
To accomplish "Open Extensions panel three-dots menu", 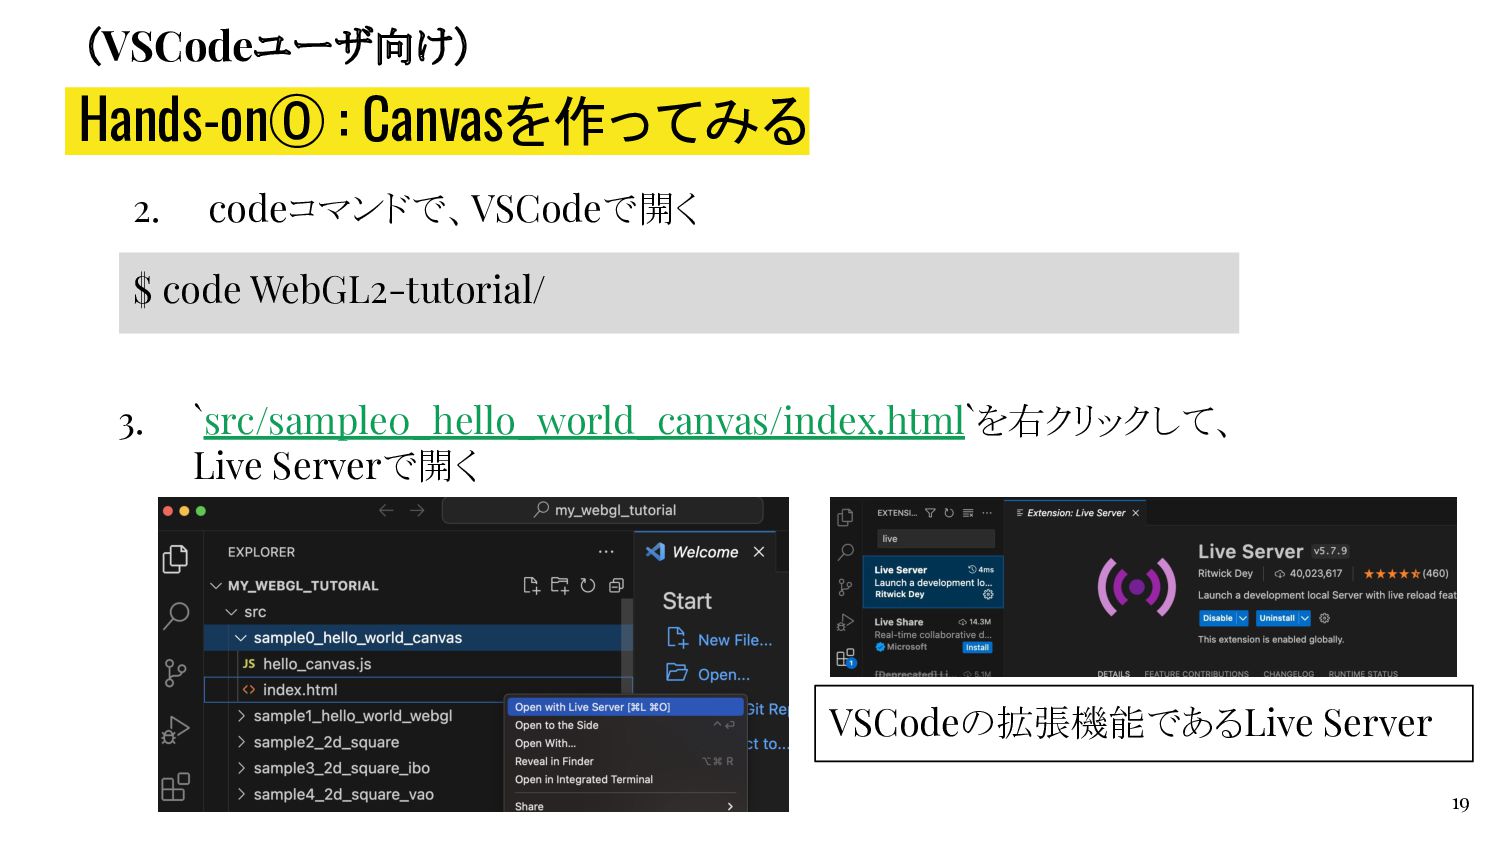I will pyautogui.click(x=987, y=513).
